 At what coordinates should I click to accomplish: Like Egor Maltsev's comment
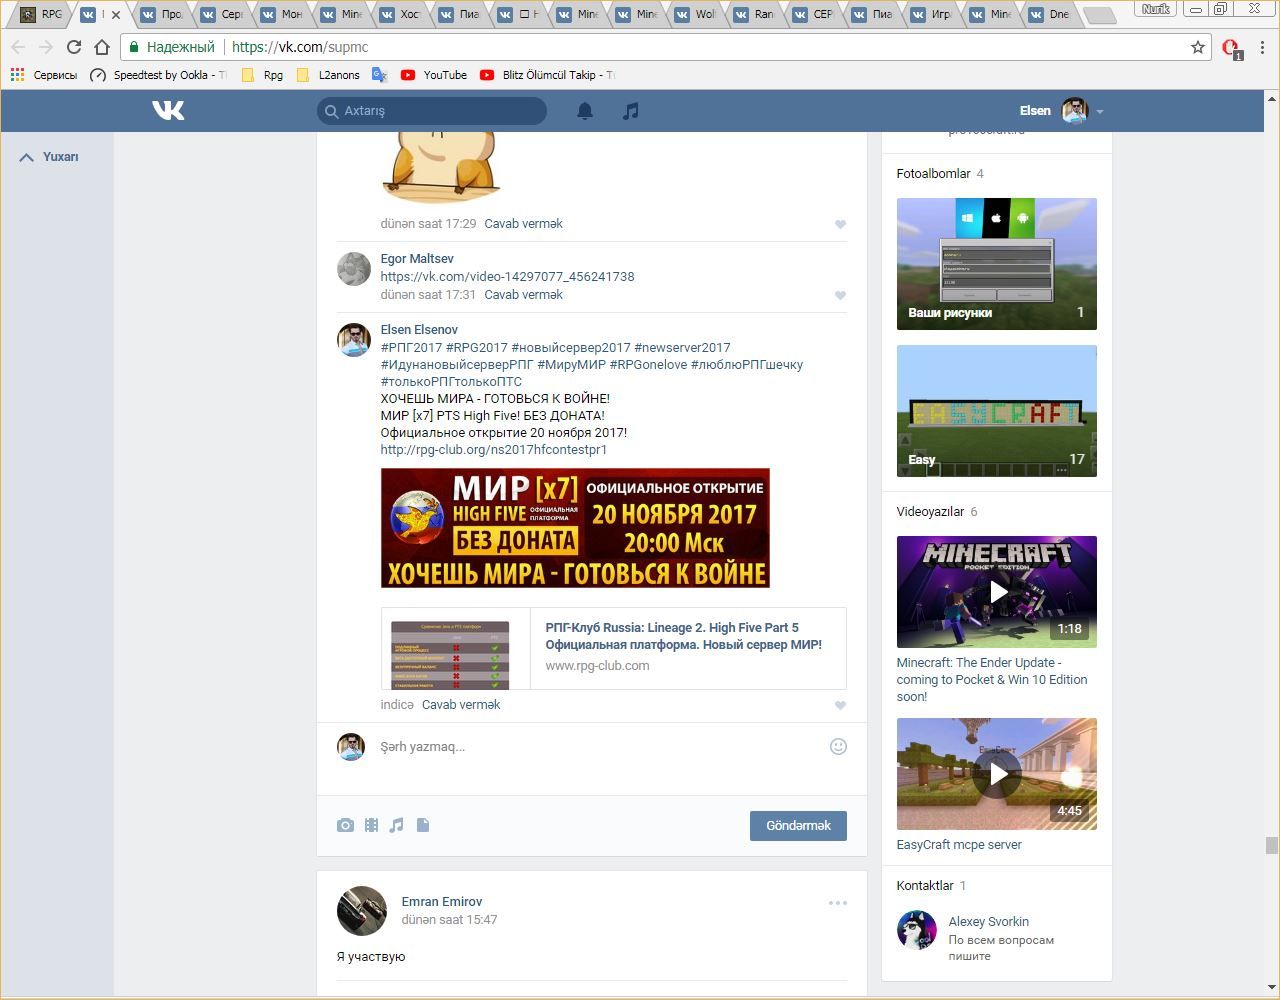840,295
